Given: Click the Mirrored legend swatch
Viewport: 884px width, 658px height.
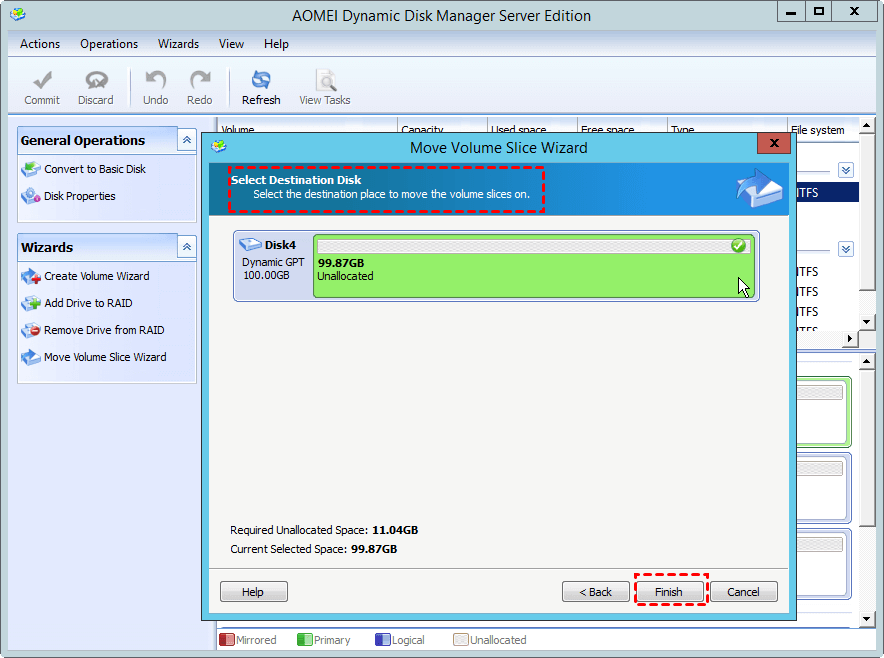Looking at the screenshot, I should 226,640.
